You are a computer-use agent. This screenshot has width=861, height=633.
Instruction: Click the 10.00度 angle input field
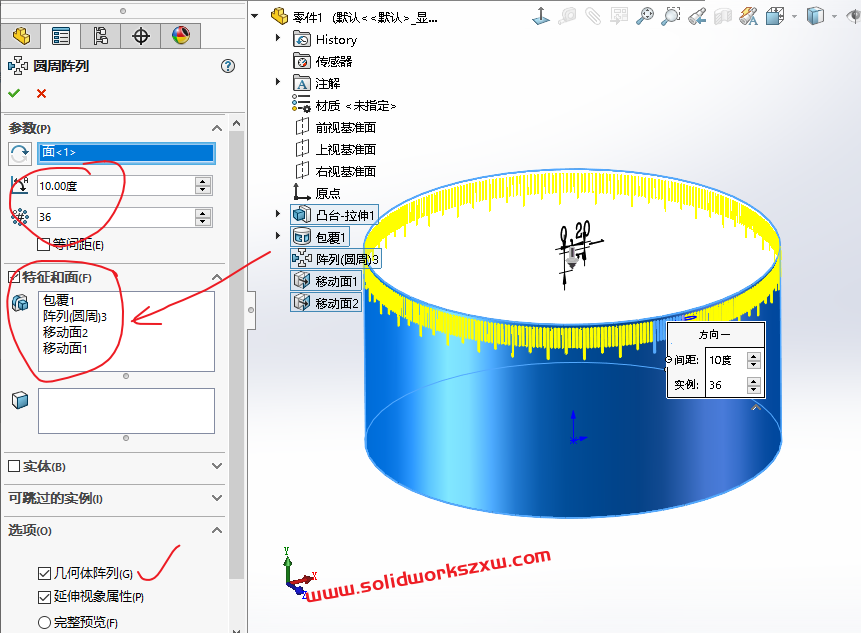(114, 186)
